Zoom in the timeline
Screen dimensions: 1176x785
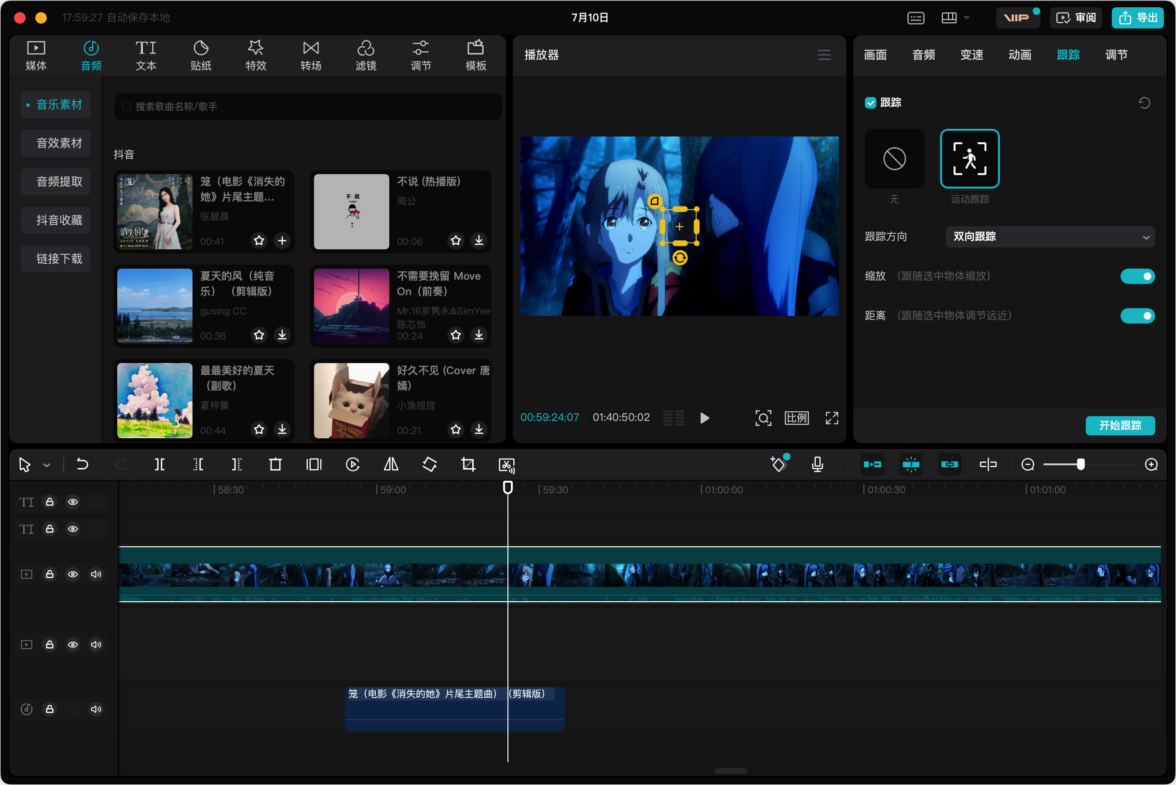(x=1151, y=465)
